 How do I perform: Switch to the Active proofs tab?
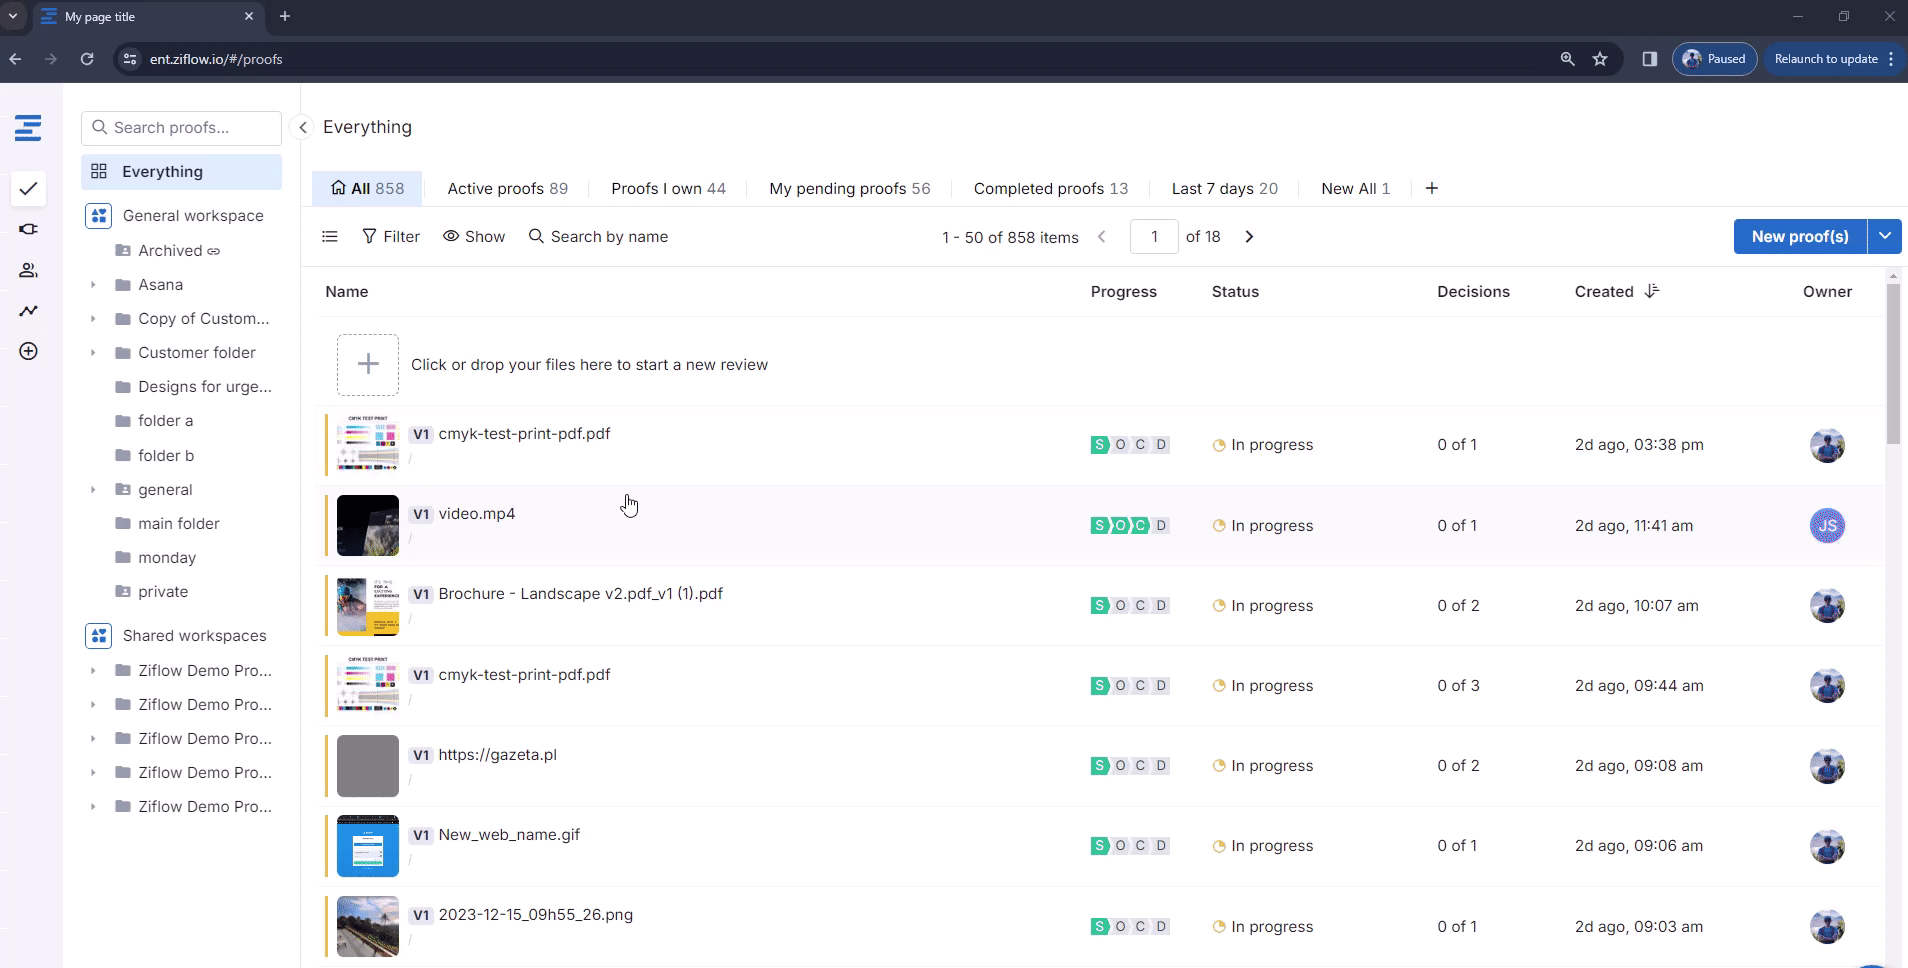pos(507,188)
